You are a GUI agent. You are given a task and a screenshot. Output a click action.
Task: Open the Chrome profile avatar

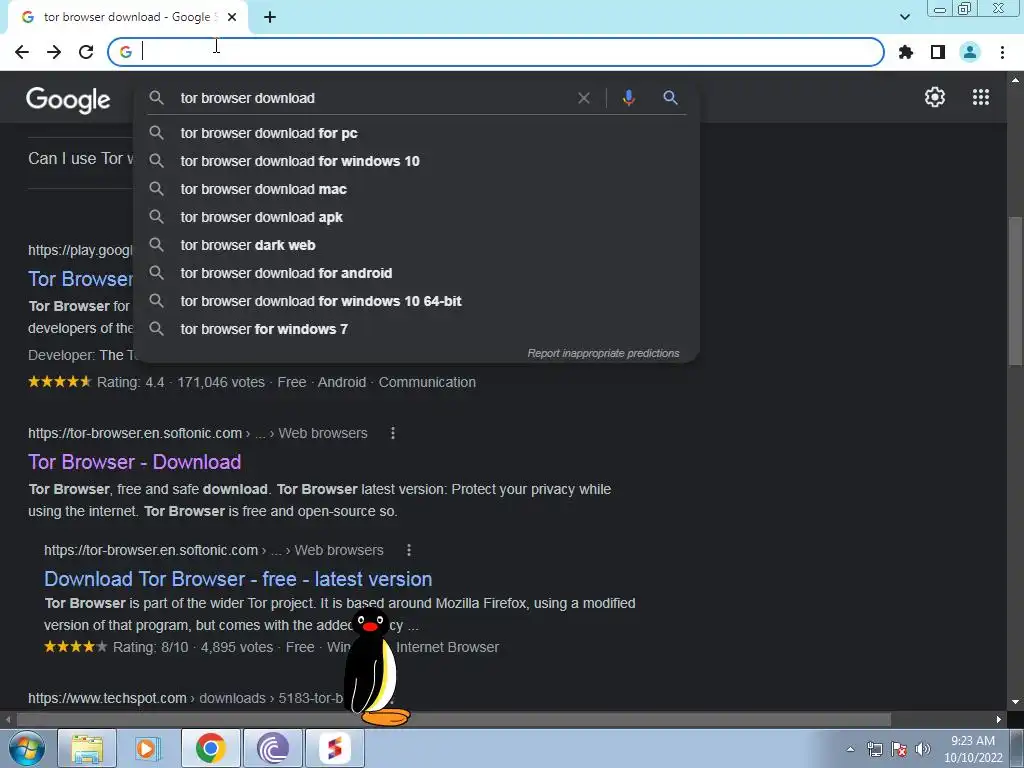click(970, 52)
